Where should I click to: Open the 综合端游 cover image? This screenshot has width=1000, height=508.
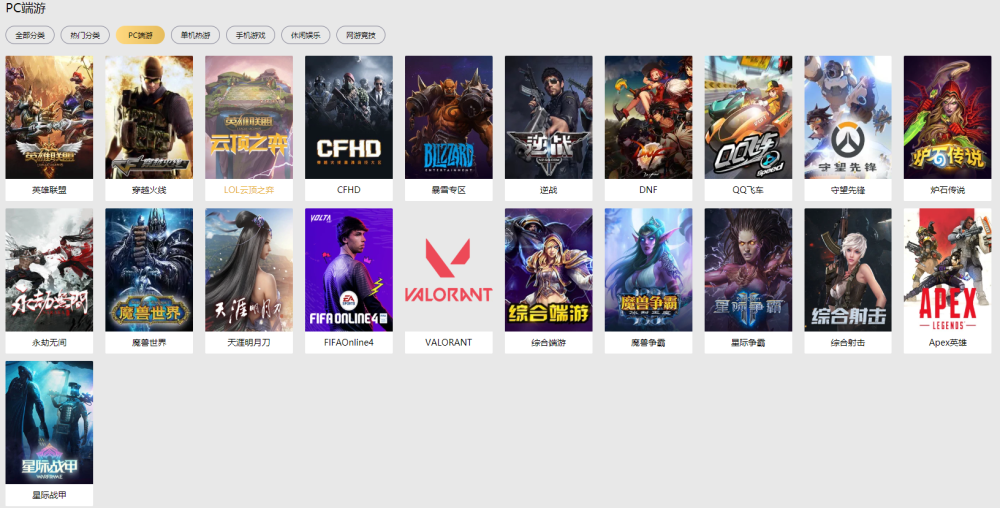click(x=548, y=270)
